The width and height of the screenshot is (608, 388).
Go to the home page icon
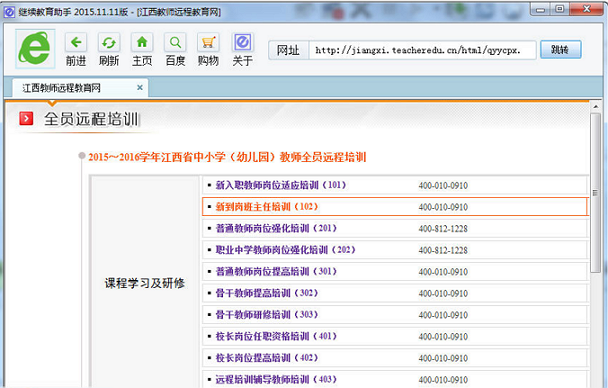(142, 42)
